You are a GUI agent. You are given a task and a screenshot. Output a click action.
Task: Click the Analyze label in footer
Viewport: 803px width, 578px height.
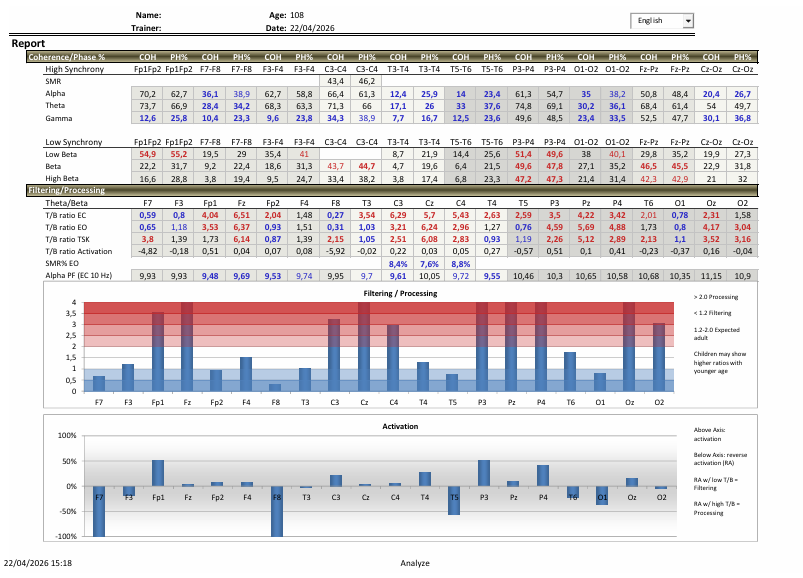click(x=414, y=563)
